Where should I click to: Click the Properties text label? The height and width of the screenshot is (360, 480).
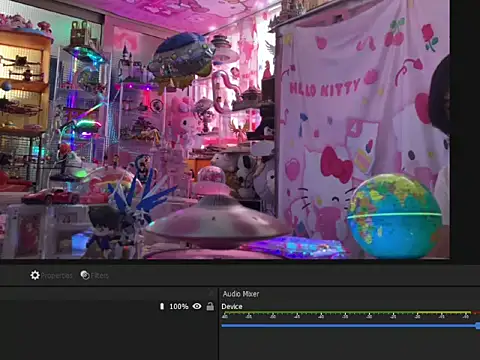coord(56,276)
